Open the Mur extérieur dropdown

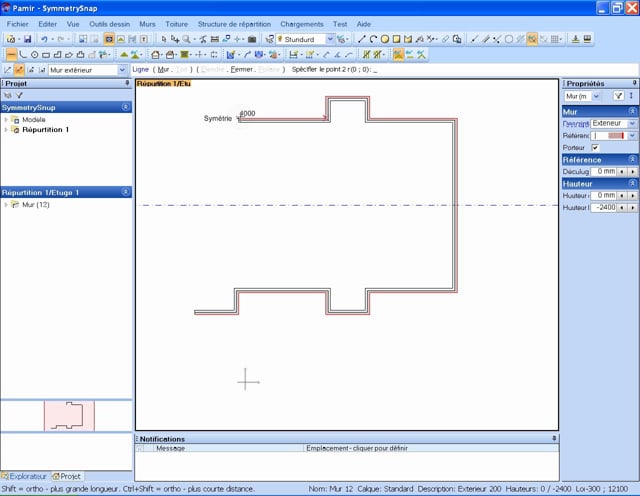point(122,70)
